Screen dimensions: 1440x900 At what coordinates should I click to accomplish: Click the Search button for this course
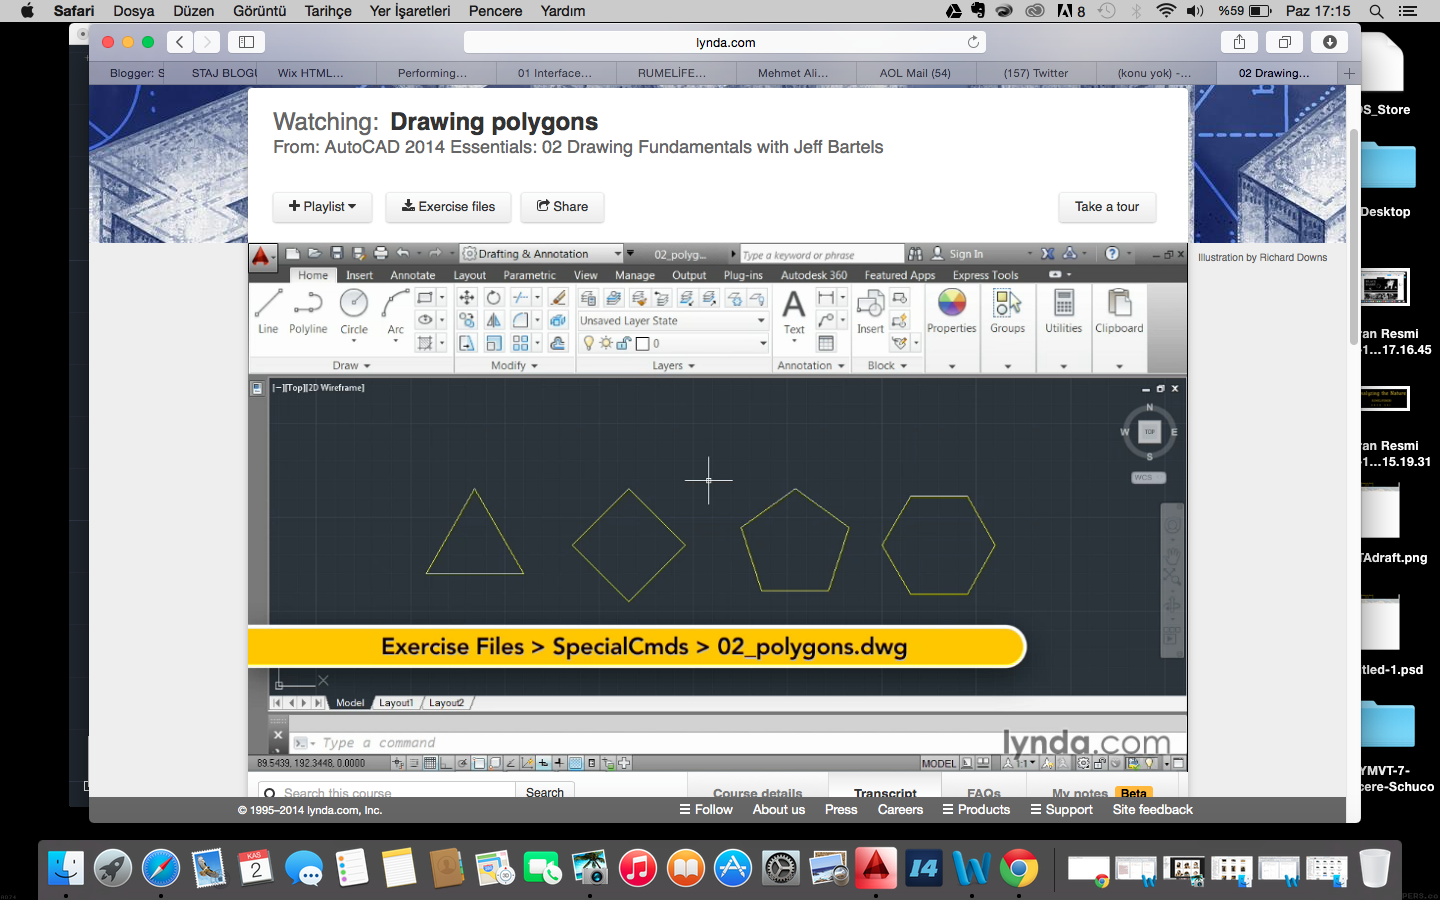pyautogui.click(x=545, y=792)
